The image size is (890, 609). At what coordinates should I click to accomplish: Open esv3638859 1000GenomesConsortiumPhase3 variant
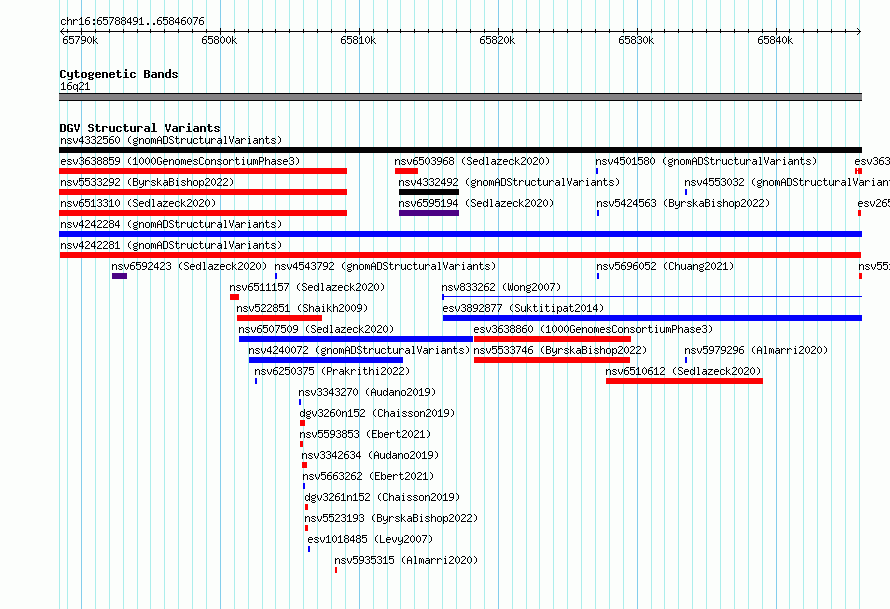180,161
